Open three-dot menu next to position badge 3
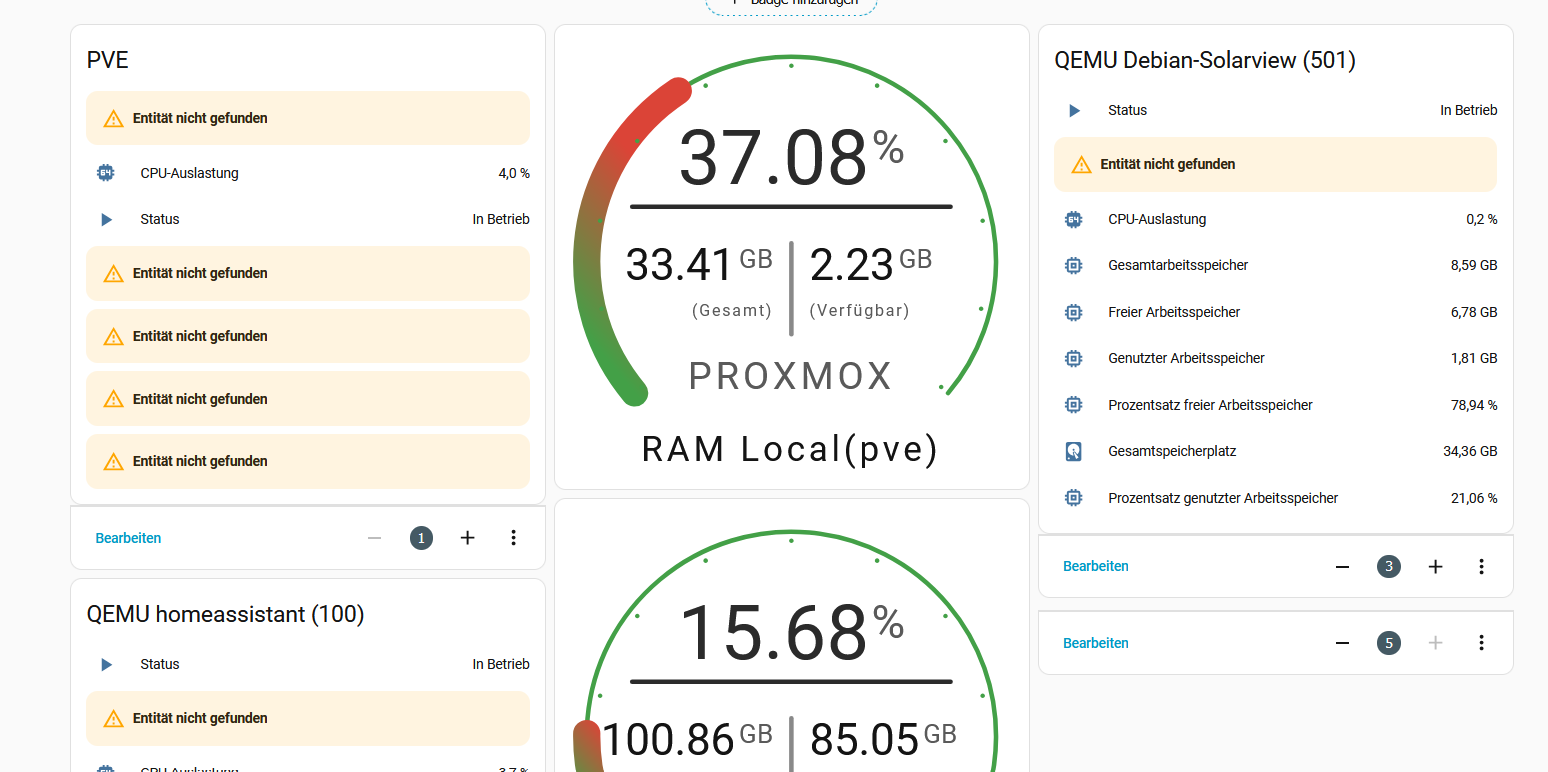This screenshot has width=1548, height=772. [x=1481, y=566]
